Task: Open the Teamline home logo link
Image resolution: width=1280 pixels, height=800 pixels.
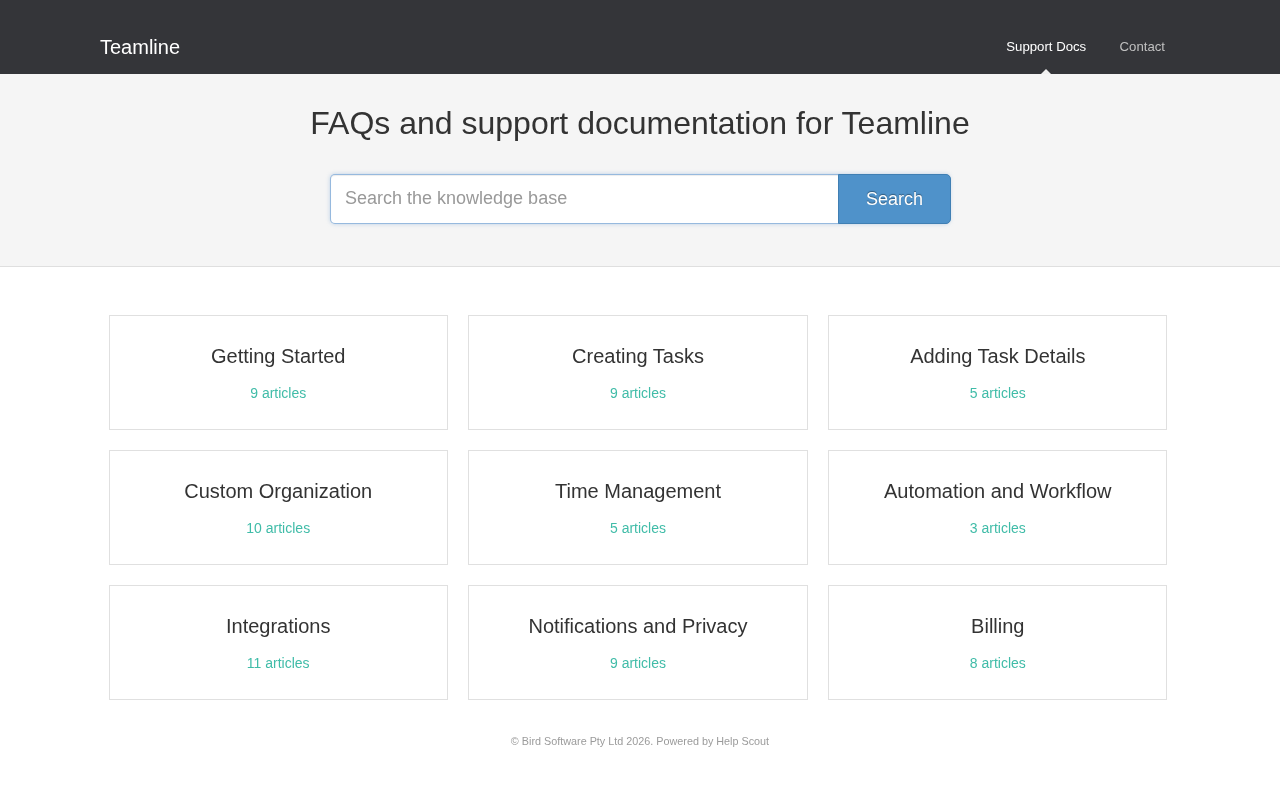Action: coord(140,47)
